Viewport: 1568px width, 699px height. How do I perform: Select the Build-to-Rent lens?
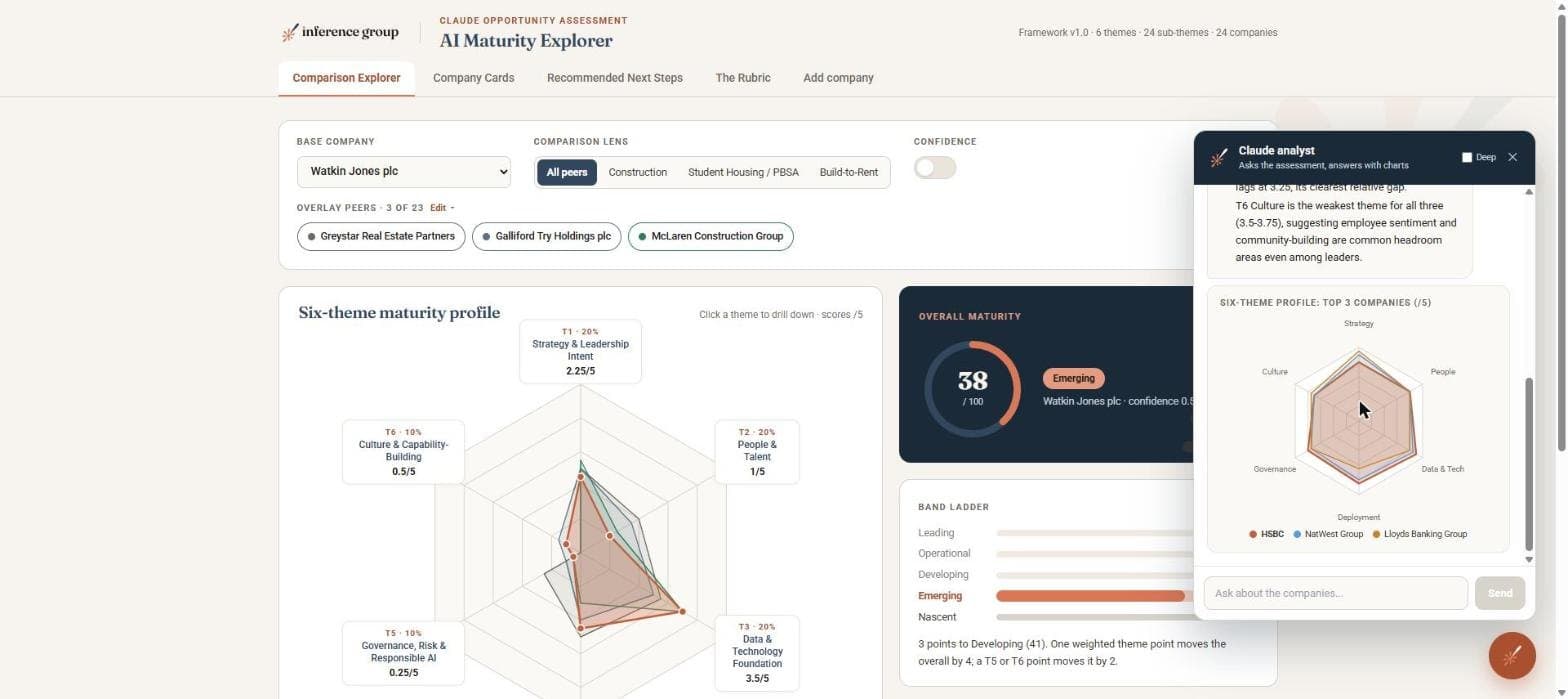point(848,172)
